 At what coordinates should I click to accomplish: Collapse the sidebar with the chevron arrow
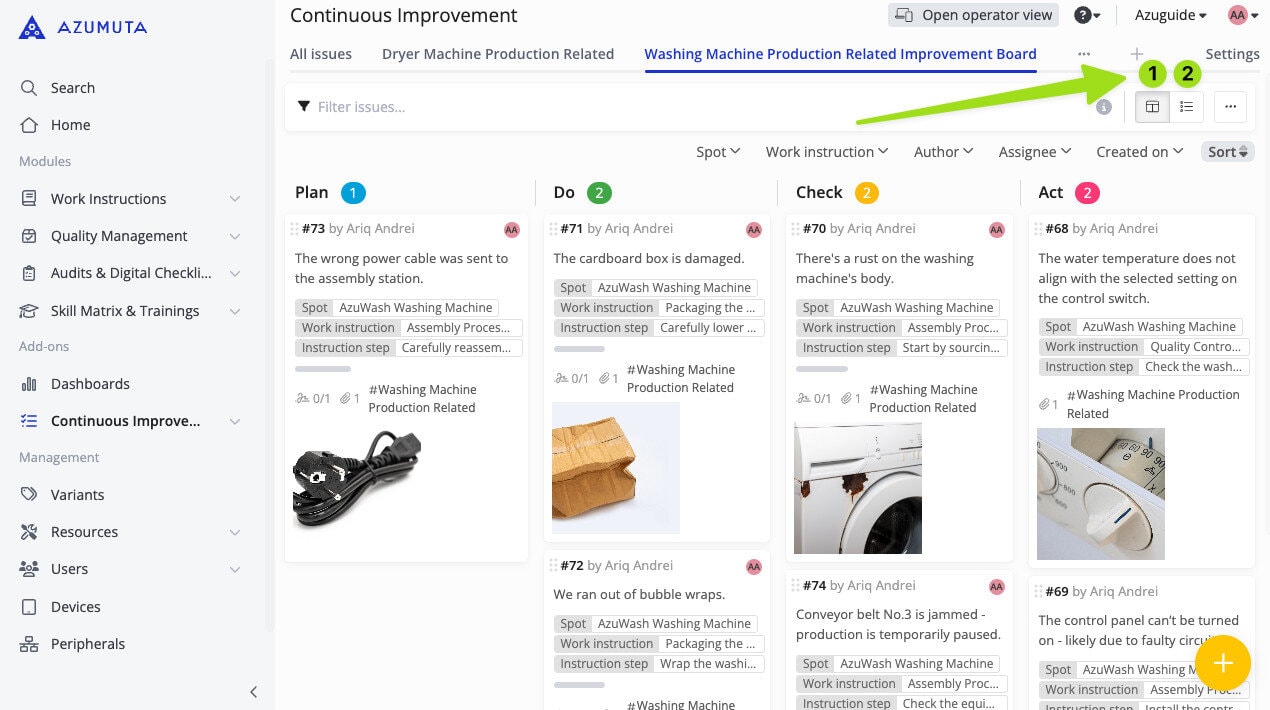[253, 691]
